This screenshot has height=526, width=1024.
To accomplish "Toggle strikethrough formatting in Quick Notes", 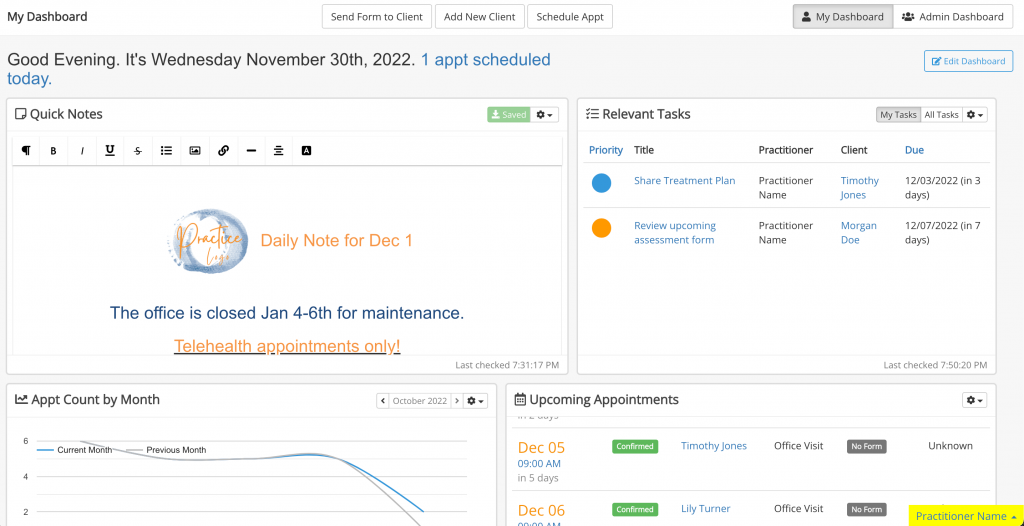I will 138,150.
